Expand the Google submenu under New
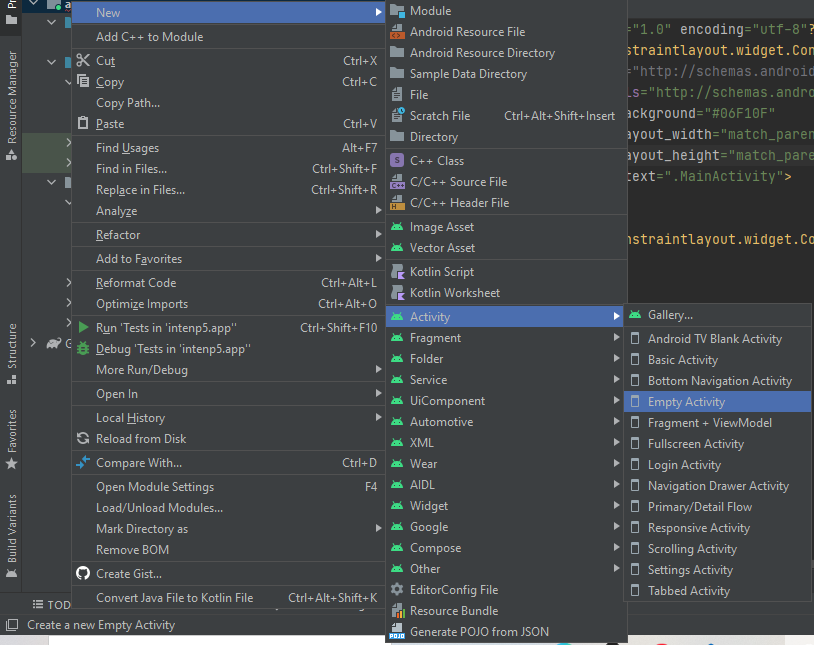This screenshot has width=814, height=645. 424,526
